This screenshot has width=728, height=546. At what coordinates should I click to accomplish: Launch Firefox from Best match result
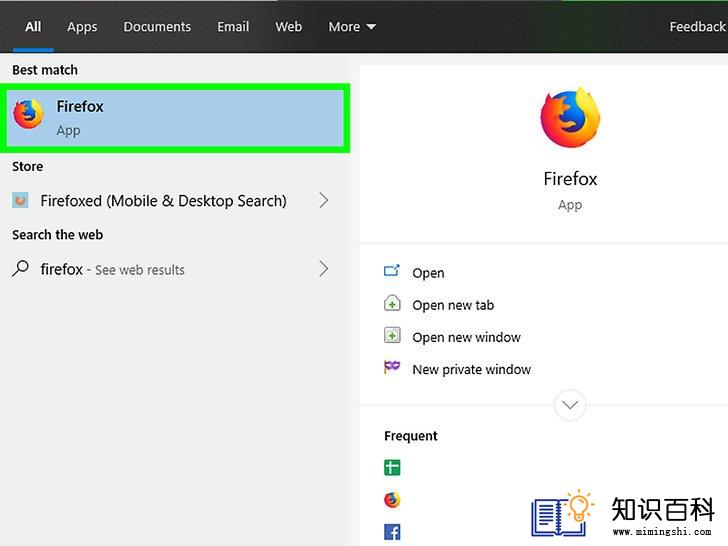pos(175,118)
